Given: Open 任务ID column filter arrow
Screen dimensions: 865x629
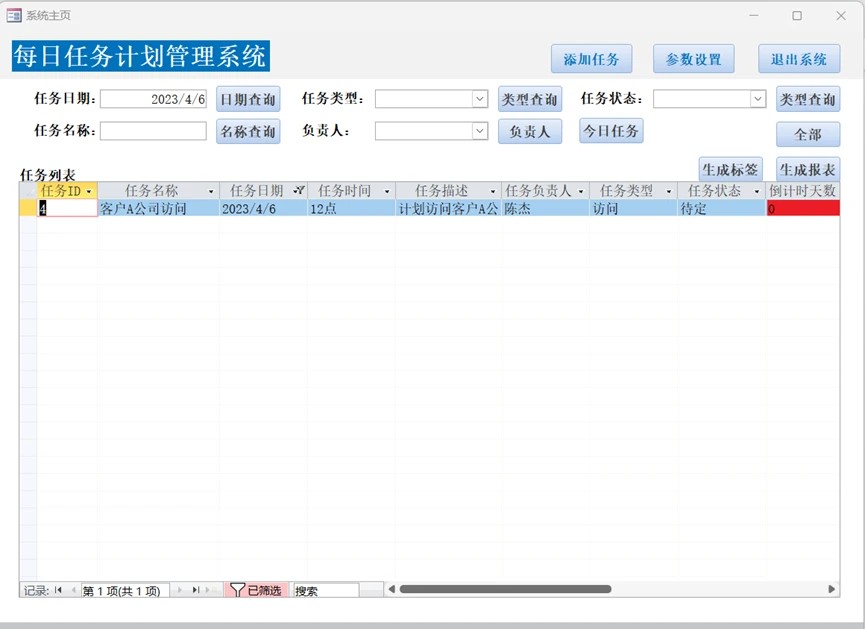Looking at the screenshot, I should [x=89, y=191].
